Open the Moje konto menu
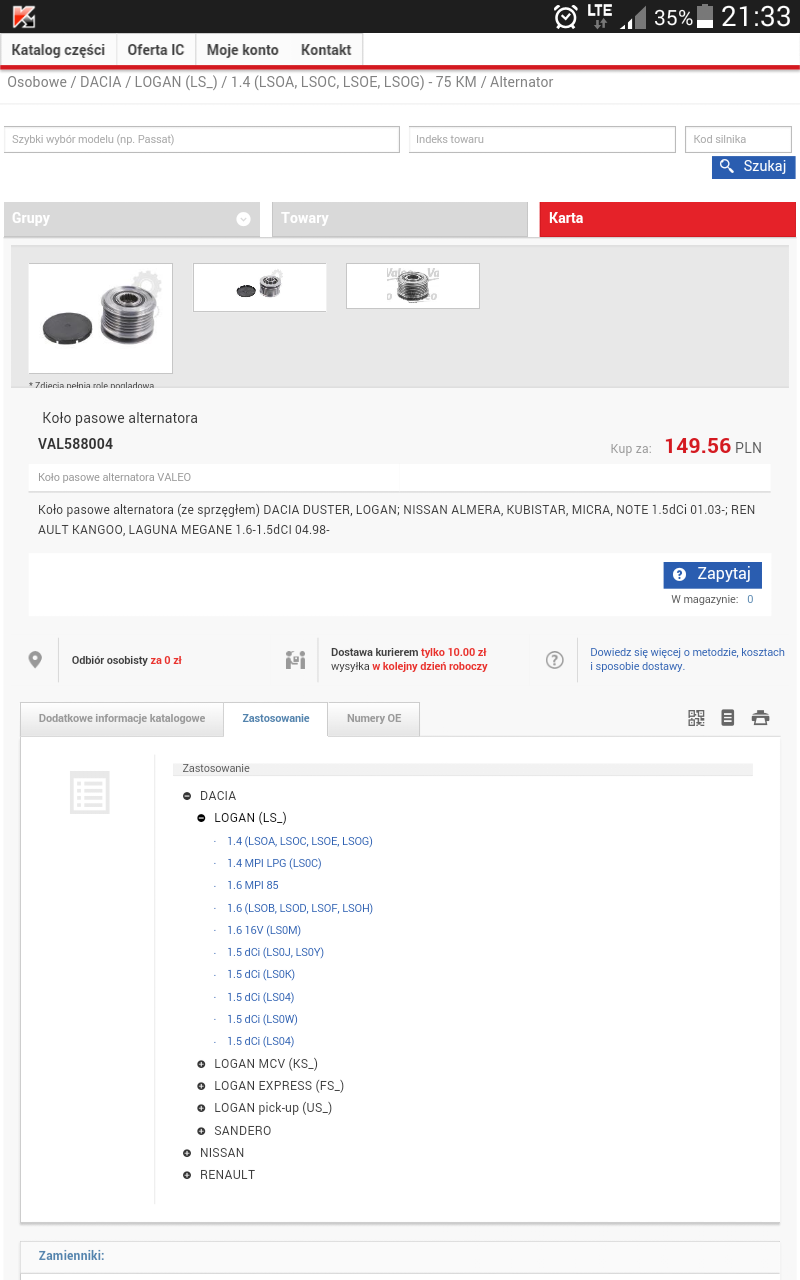Screen dimensions: 800x1280 click(242, 50)
